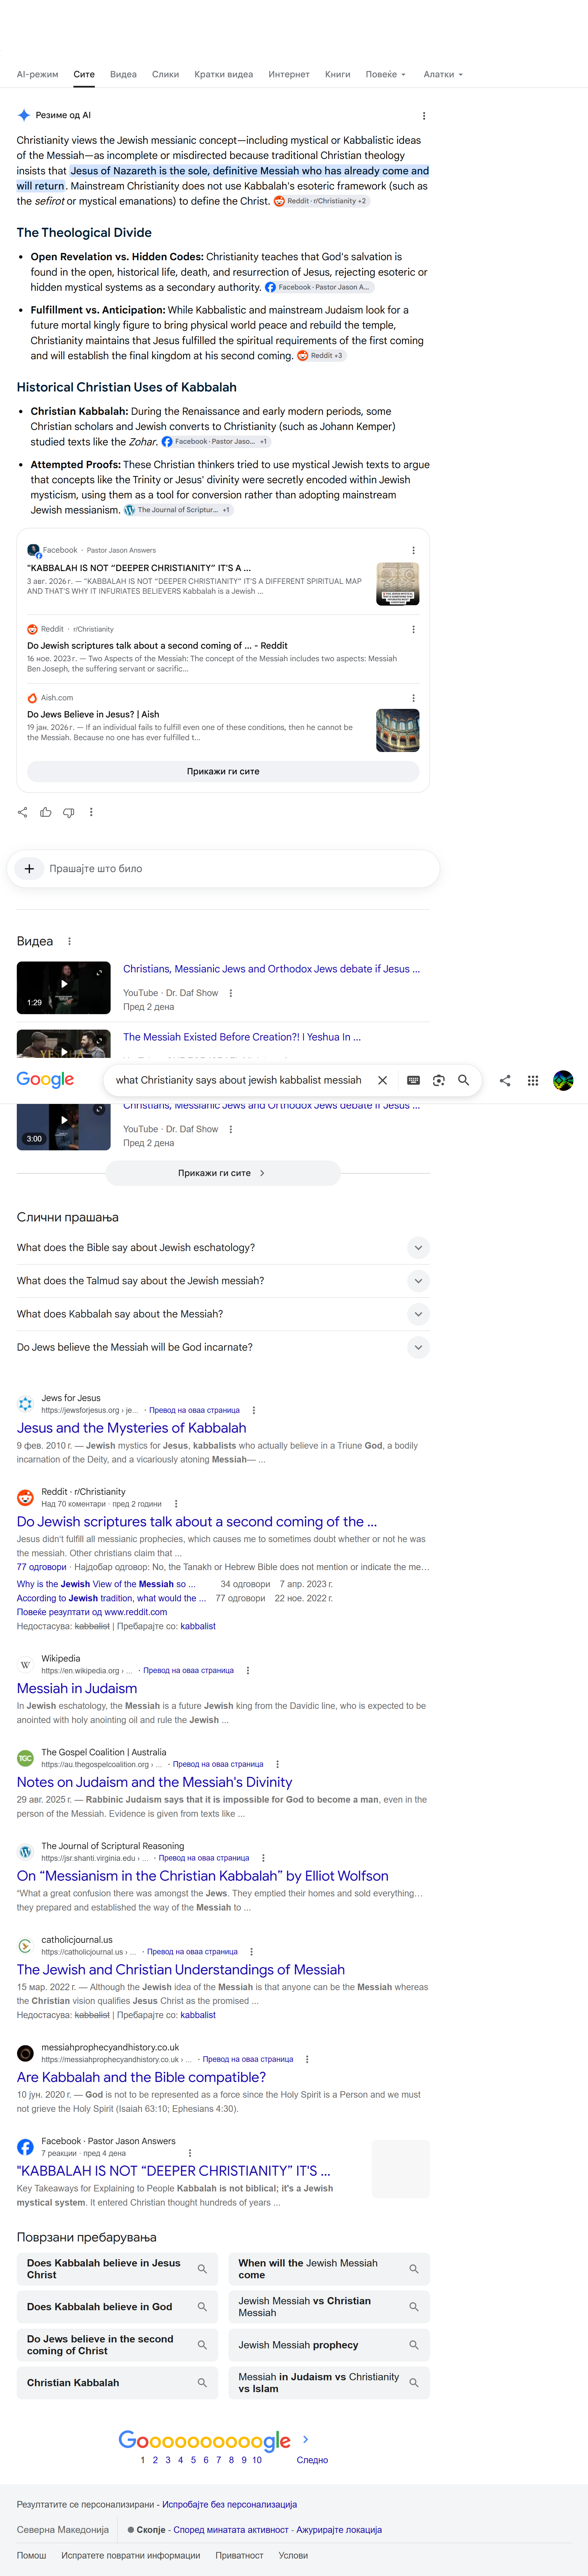The height and width of the screenshot is (2576, 588).
Task: Switch to the "Интернет" tab
Action: tap(289, 74)
